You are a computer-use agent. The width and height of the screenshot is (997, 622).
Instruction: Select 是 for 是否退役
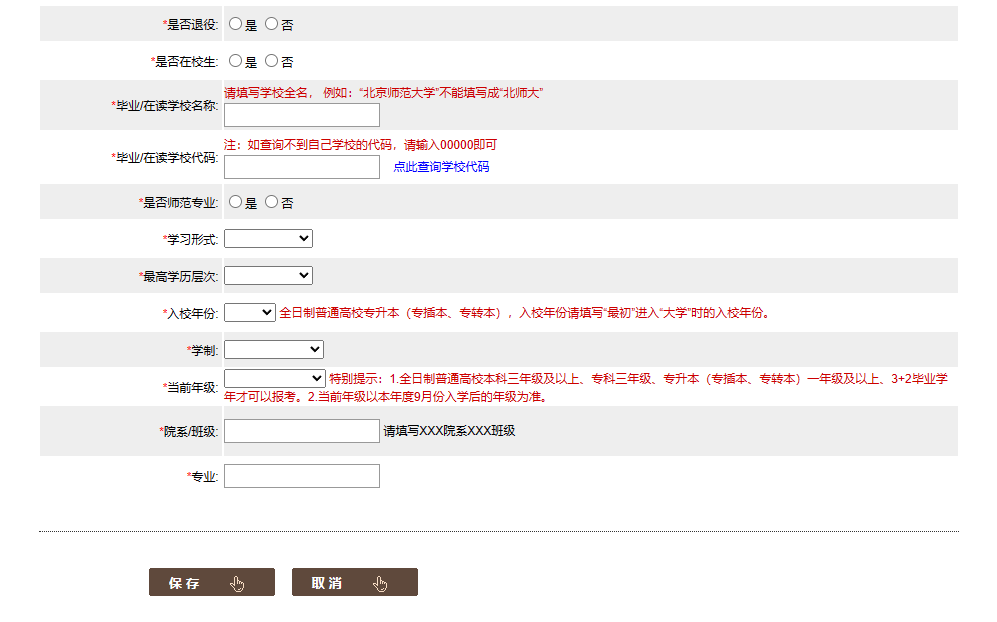pyautogui.click(x=235, y=24)
